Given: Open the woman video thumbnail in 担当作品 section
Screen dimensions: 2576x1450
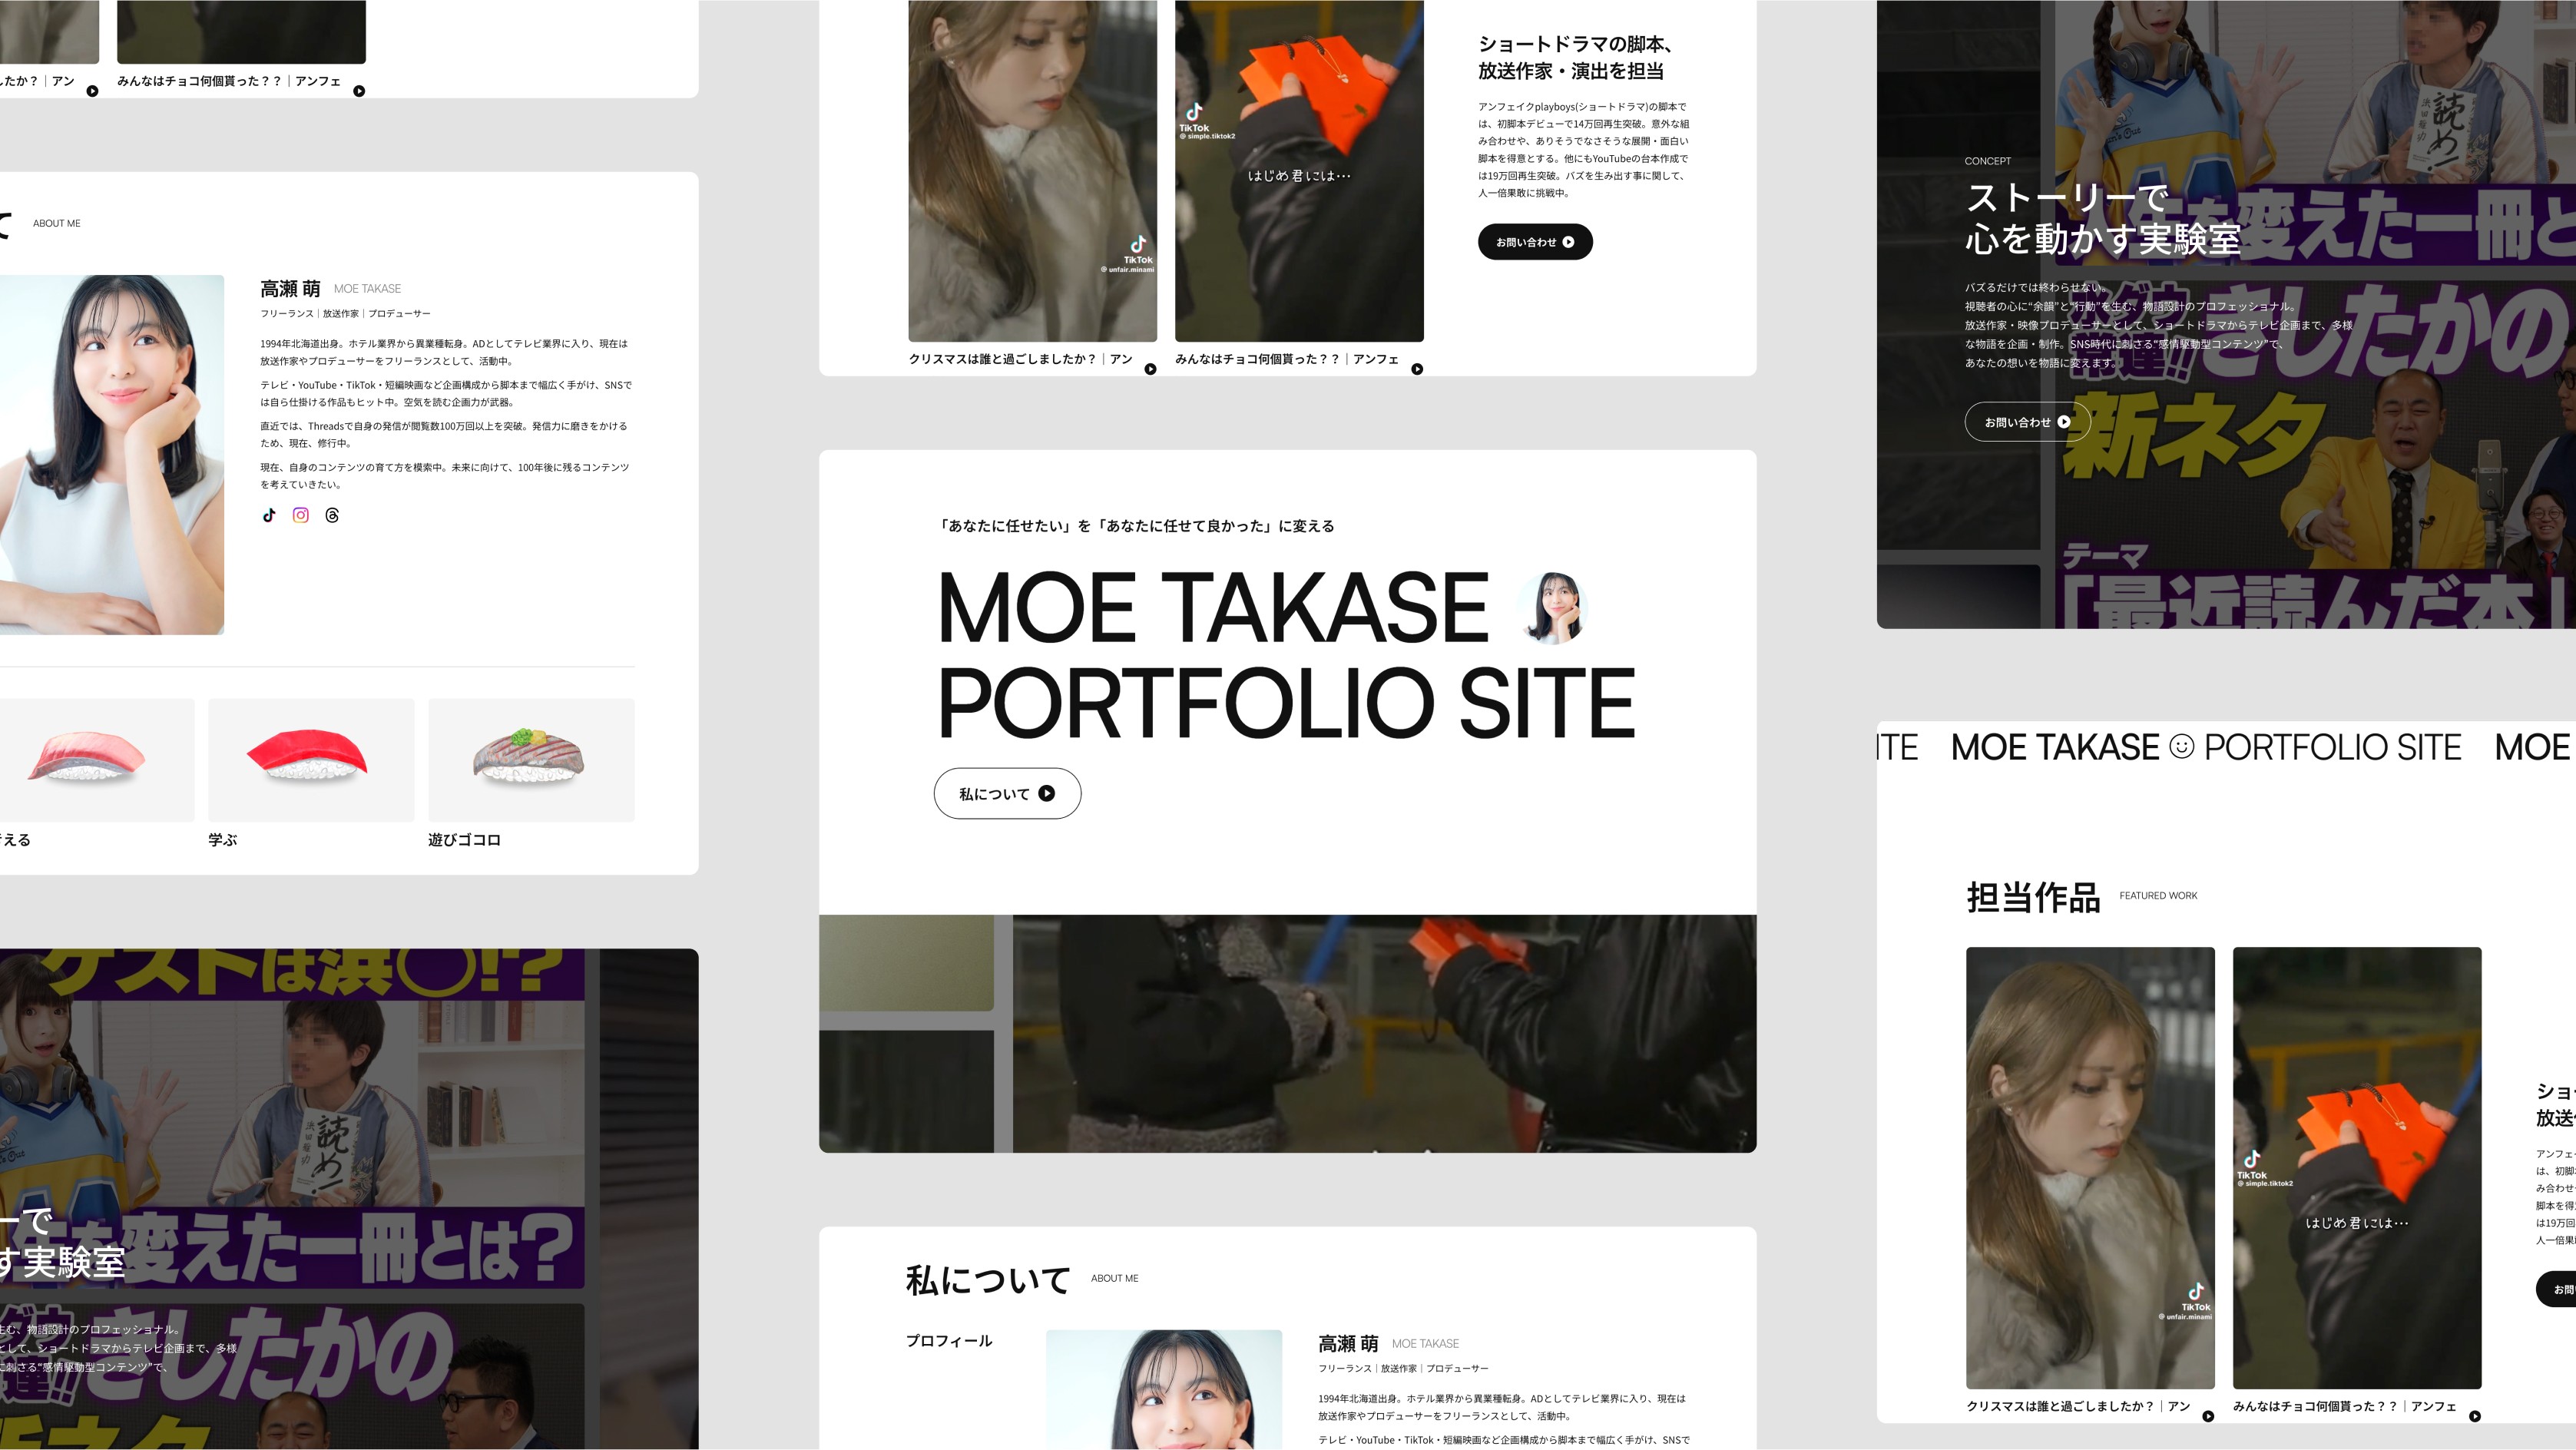Looking at the screenshot, I should pos(2090,1167).
